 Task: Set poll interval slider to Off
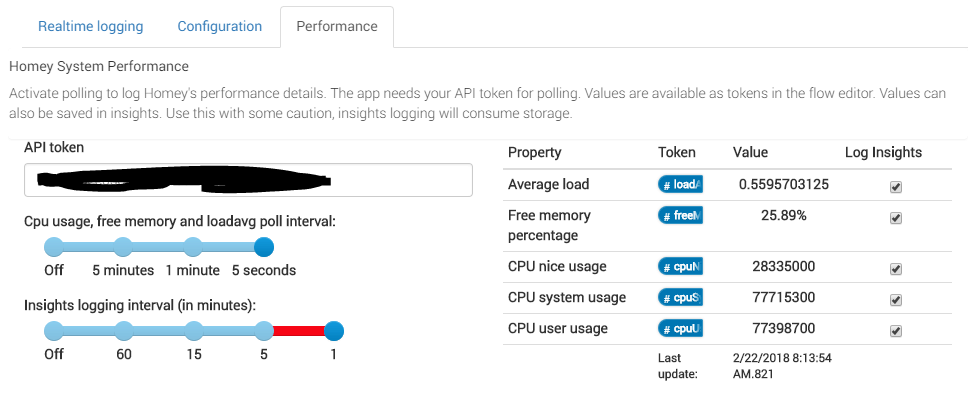click(x=54, y=247)
